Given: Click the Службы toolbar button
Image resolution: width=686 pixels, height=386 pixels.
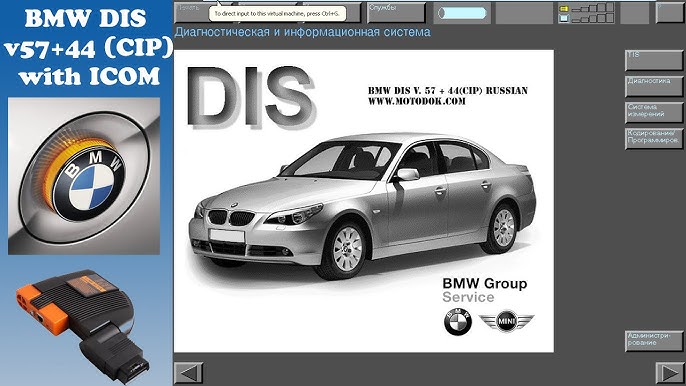Looking at the screenshot, I should pos(396,12).
